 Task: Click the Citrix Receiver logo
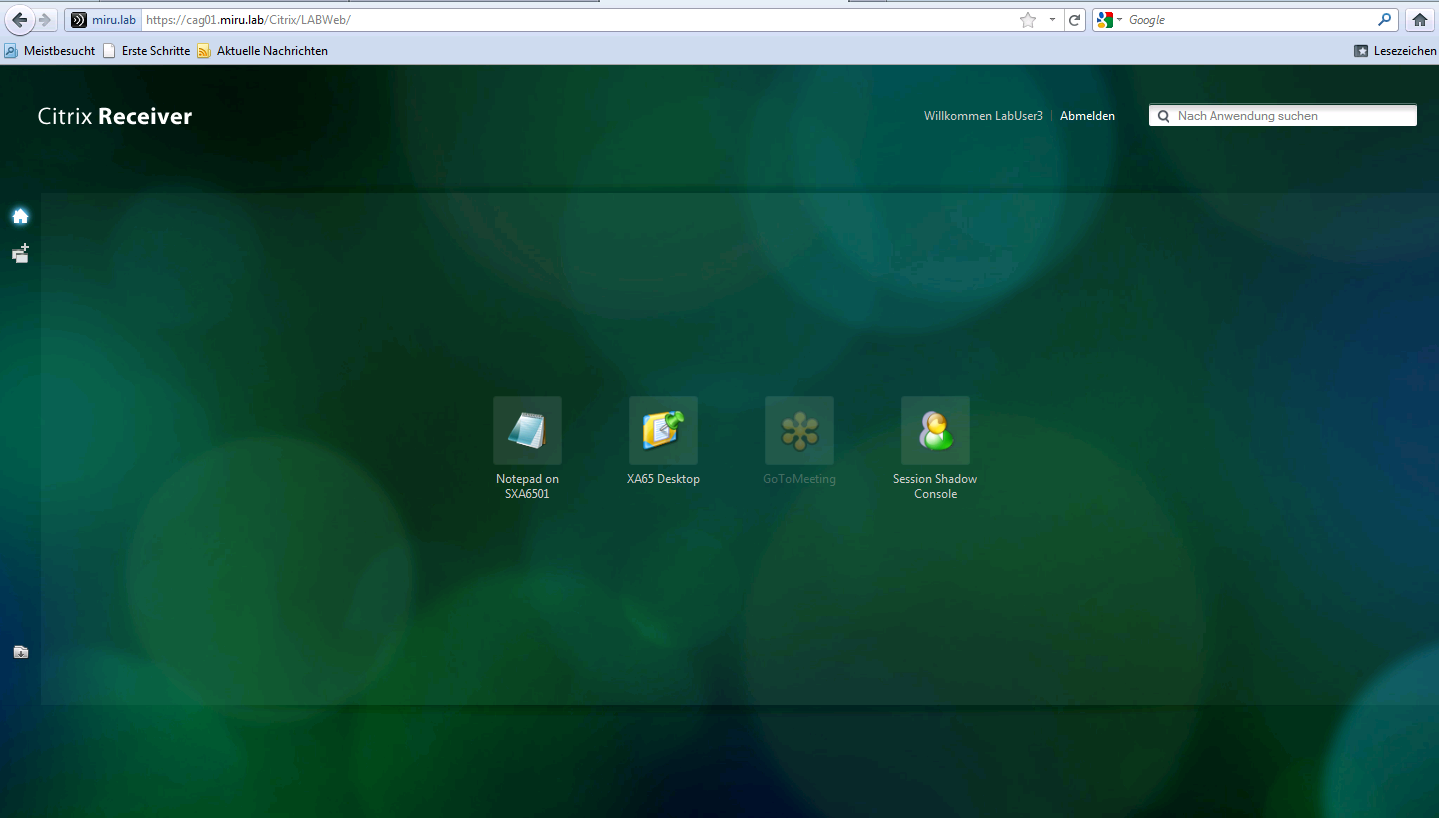115,116
